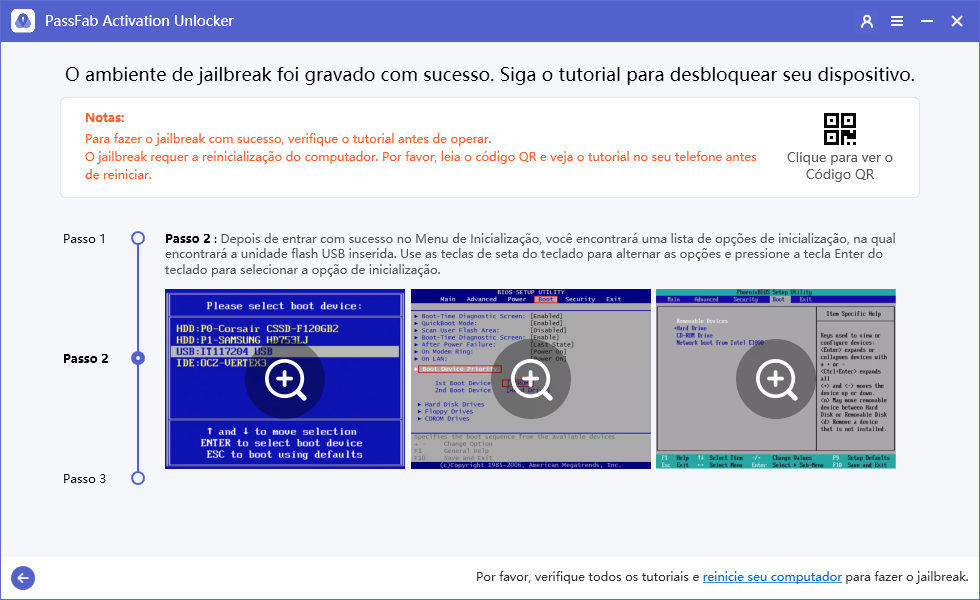Click the PassFab logo in the title bar
Image resolution: width=980 pixels, height=600 pixels.
(22, 20)
